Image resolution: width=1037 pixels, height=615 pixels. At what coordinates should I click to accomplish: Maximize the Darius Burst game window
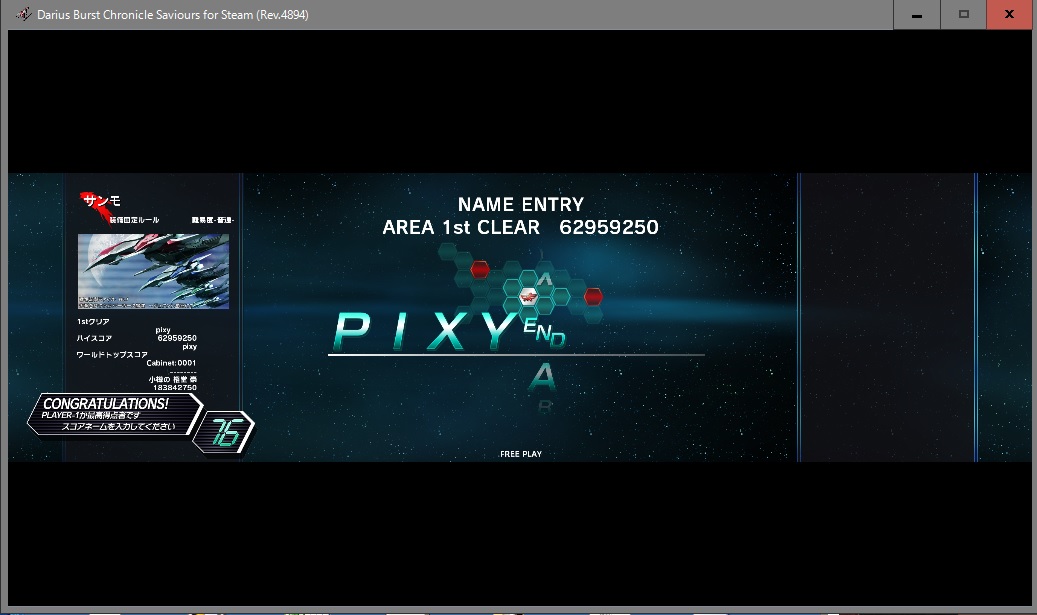pos(963,14)
